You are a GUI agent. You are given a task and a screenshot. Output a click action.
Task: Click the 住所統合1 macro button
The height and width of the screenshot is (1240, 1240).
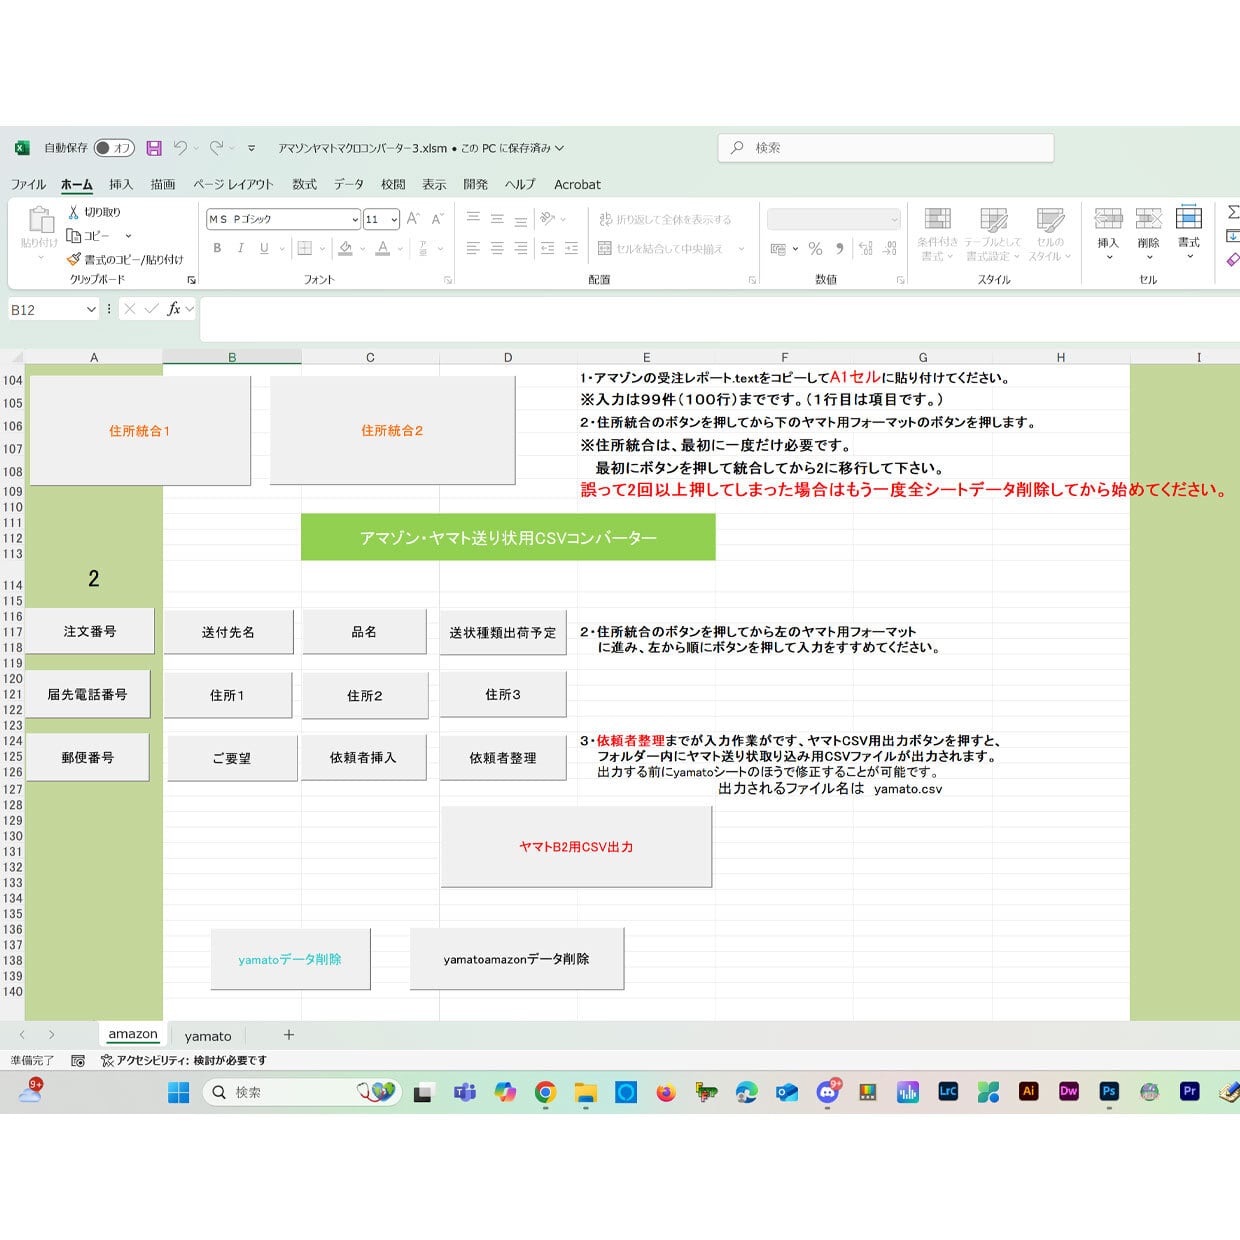140,431
